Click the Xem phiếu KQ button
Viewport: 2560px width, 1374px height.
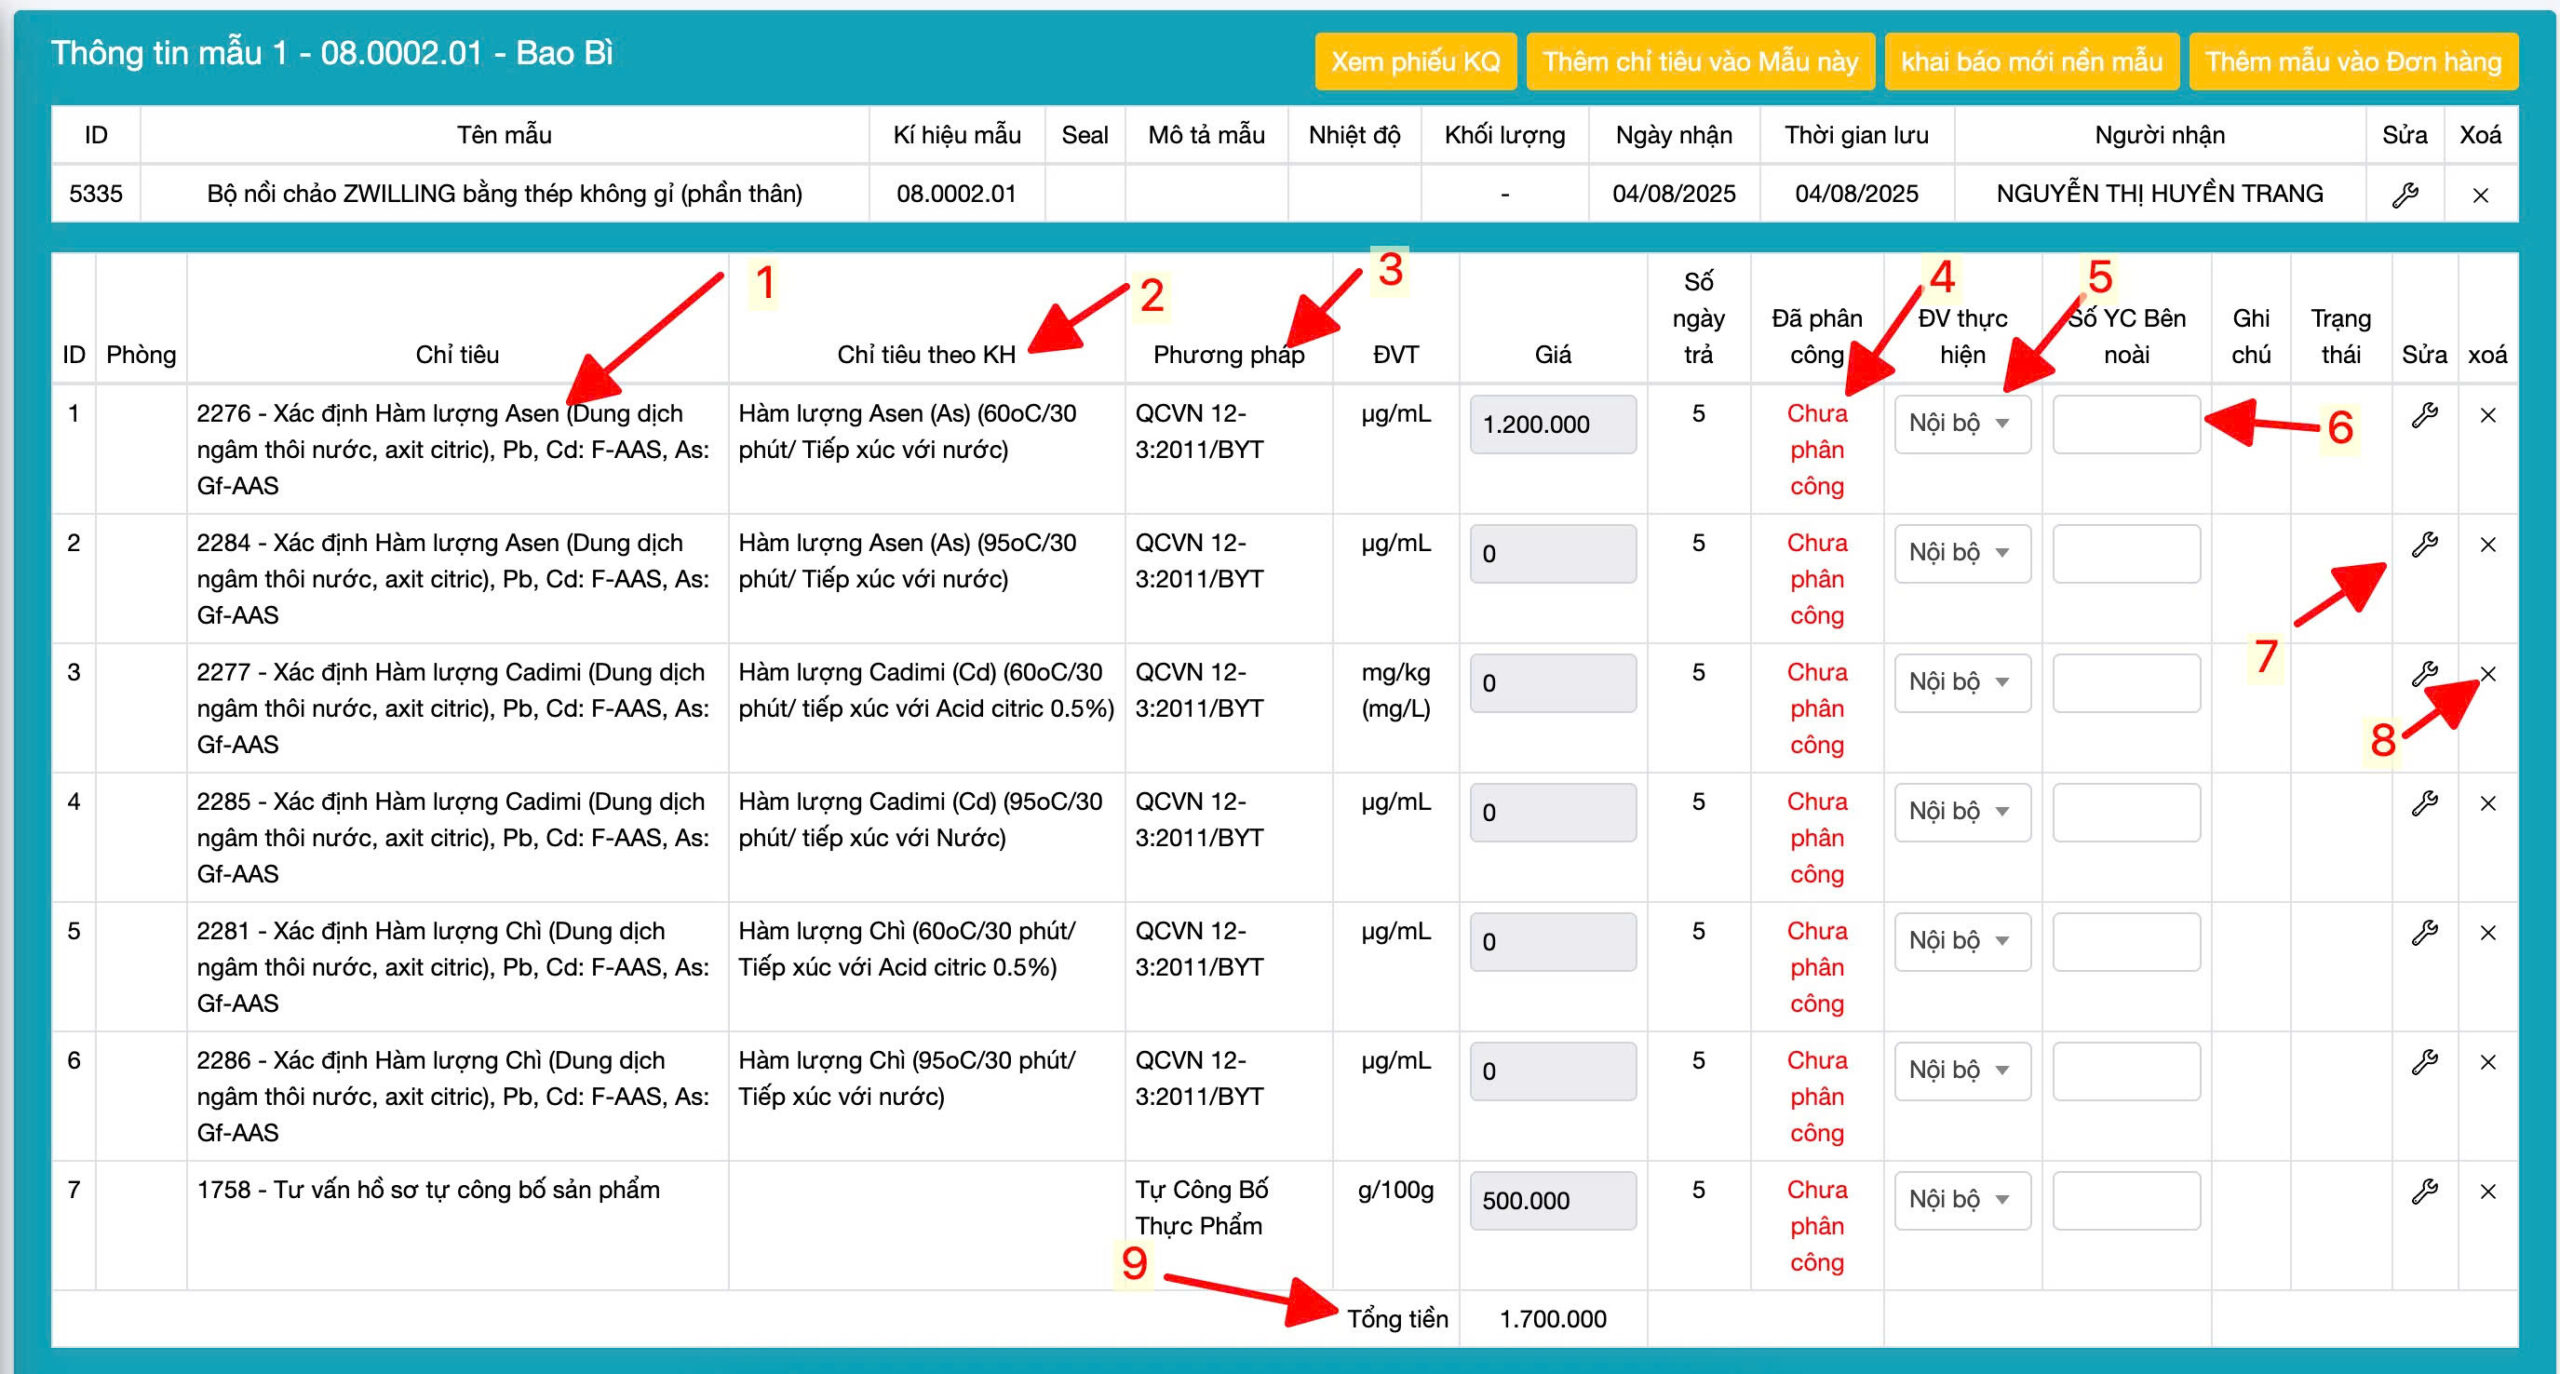click(x=1414, y=62)
